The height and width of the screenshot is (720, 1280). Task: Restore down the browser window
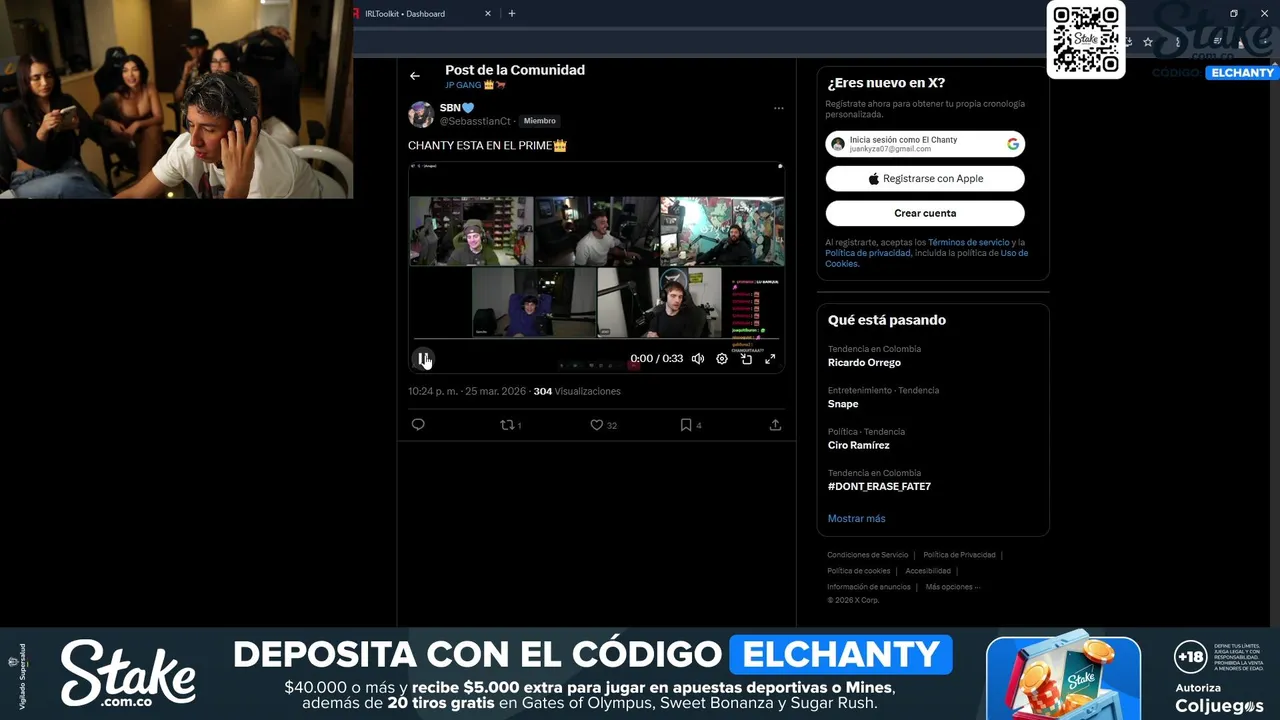click(x=1233, y=14)
